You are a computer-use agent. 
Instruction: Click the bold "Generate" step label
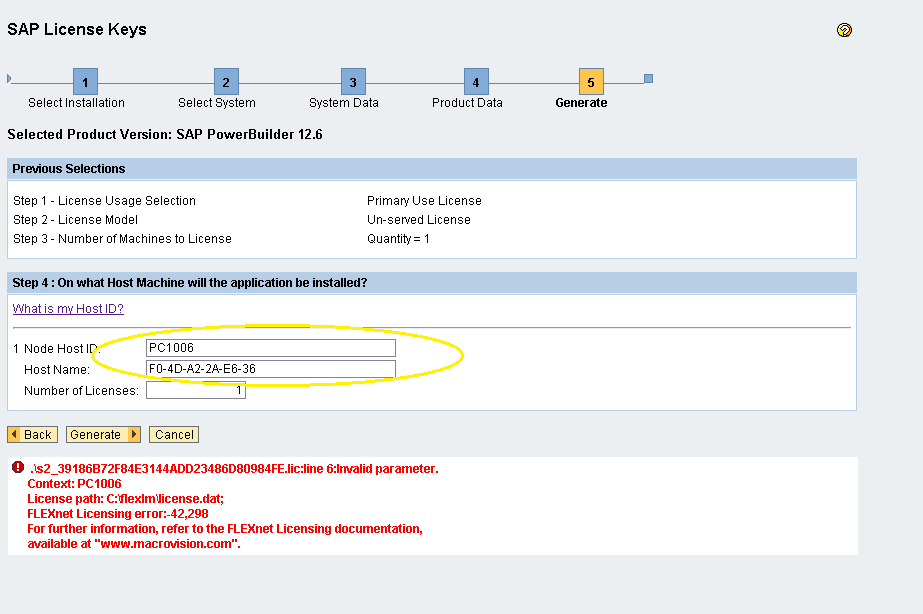pyautogui.click(x=582, y=102)
